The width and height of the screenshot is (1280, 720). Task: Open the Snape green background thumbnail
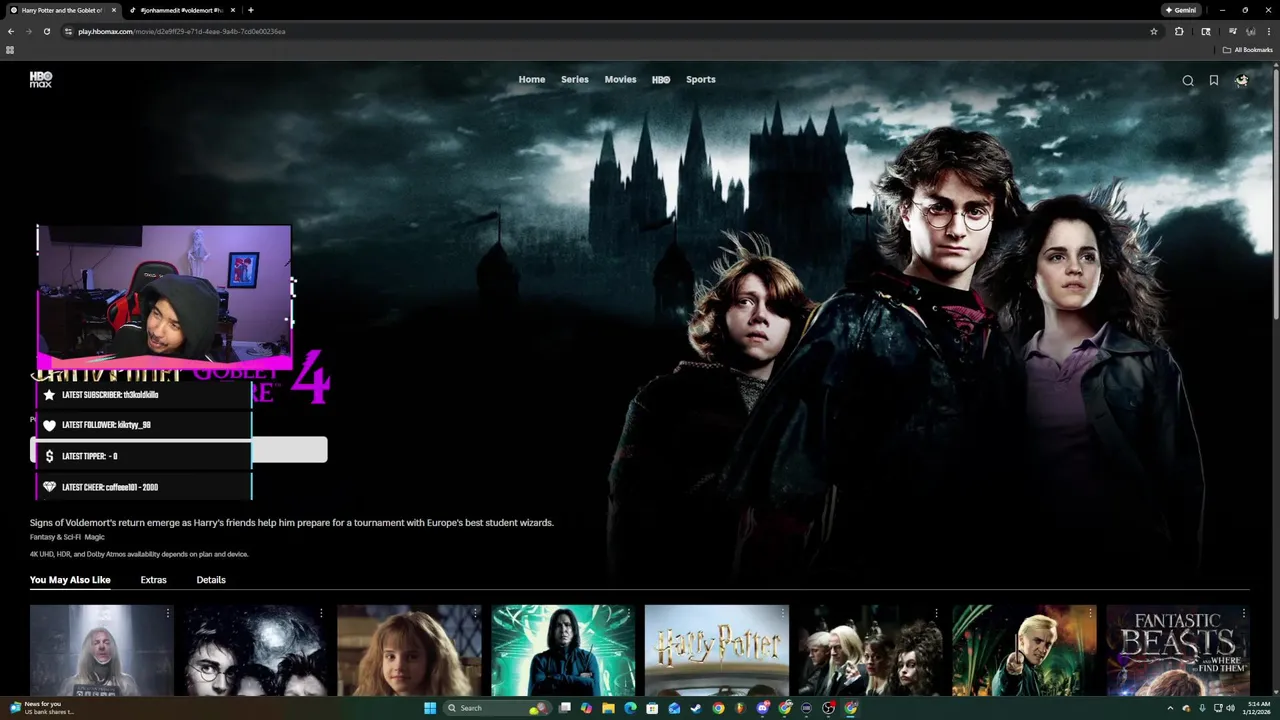coord(563,650)
